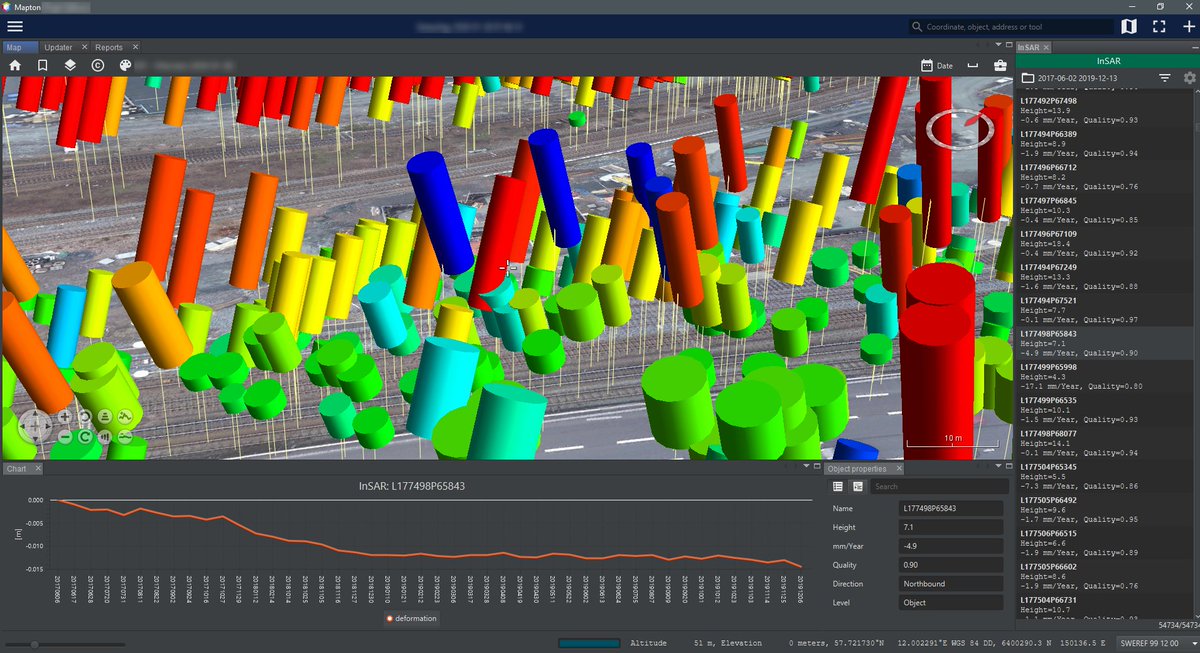Open the map panel dropdown arrow
Image resolution: width=1200 pixels, height=653 pixels.
click(x=999, y=44)
